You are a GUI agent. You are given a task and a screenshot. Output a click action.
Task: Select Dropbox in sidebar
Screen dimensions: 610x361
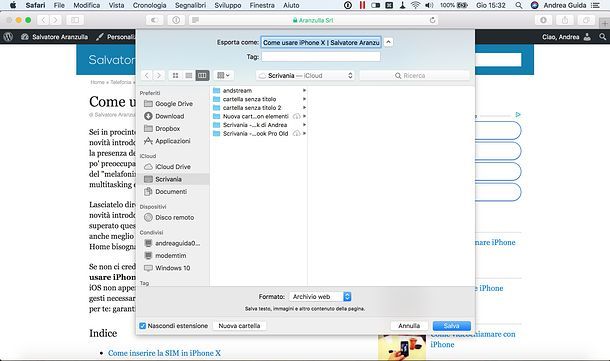174,128
